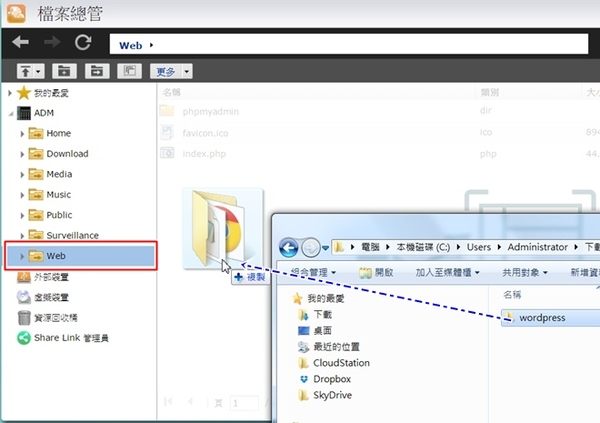Viewport: 600px width, 423px height.
Task: Open 虛擬裝置 in the sidebar
Action: click(43, 297)
